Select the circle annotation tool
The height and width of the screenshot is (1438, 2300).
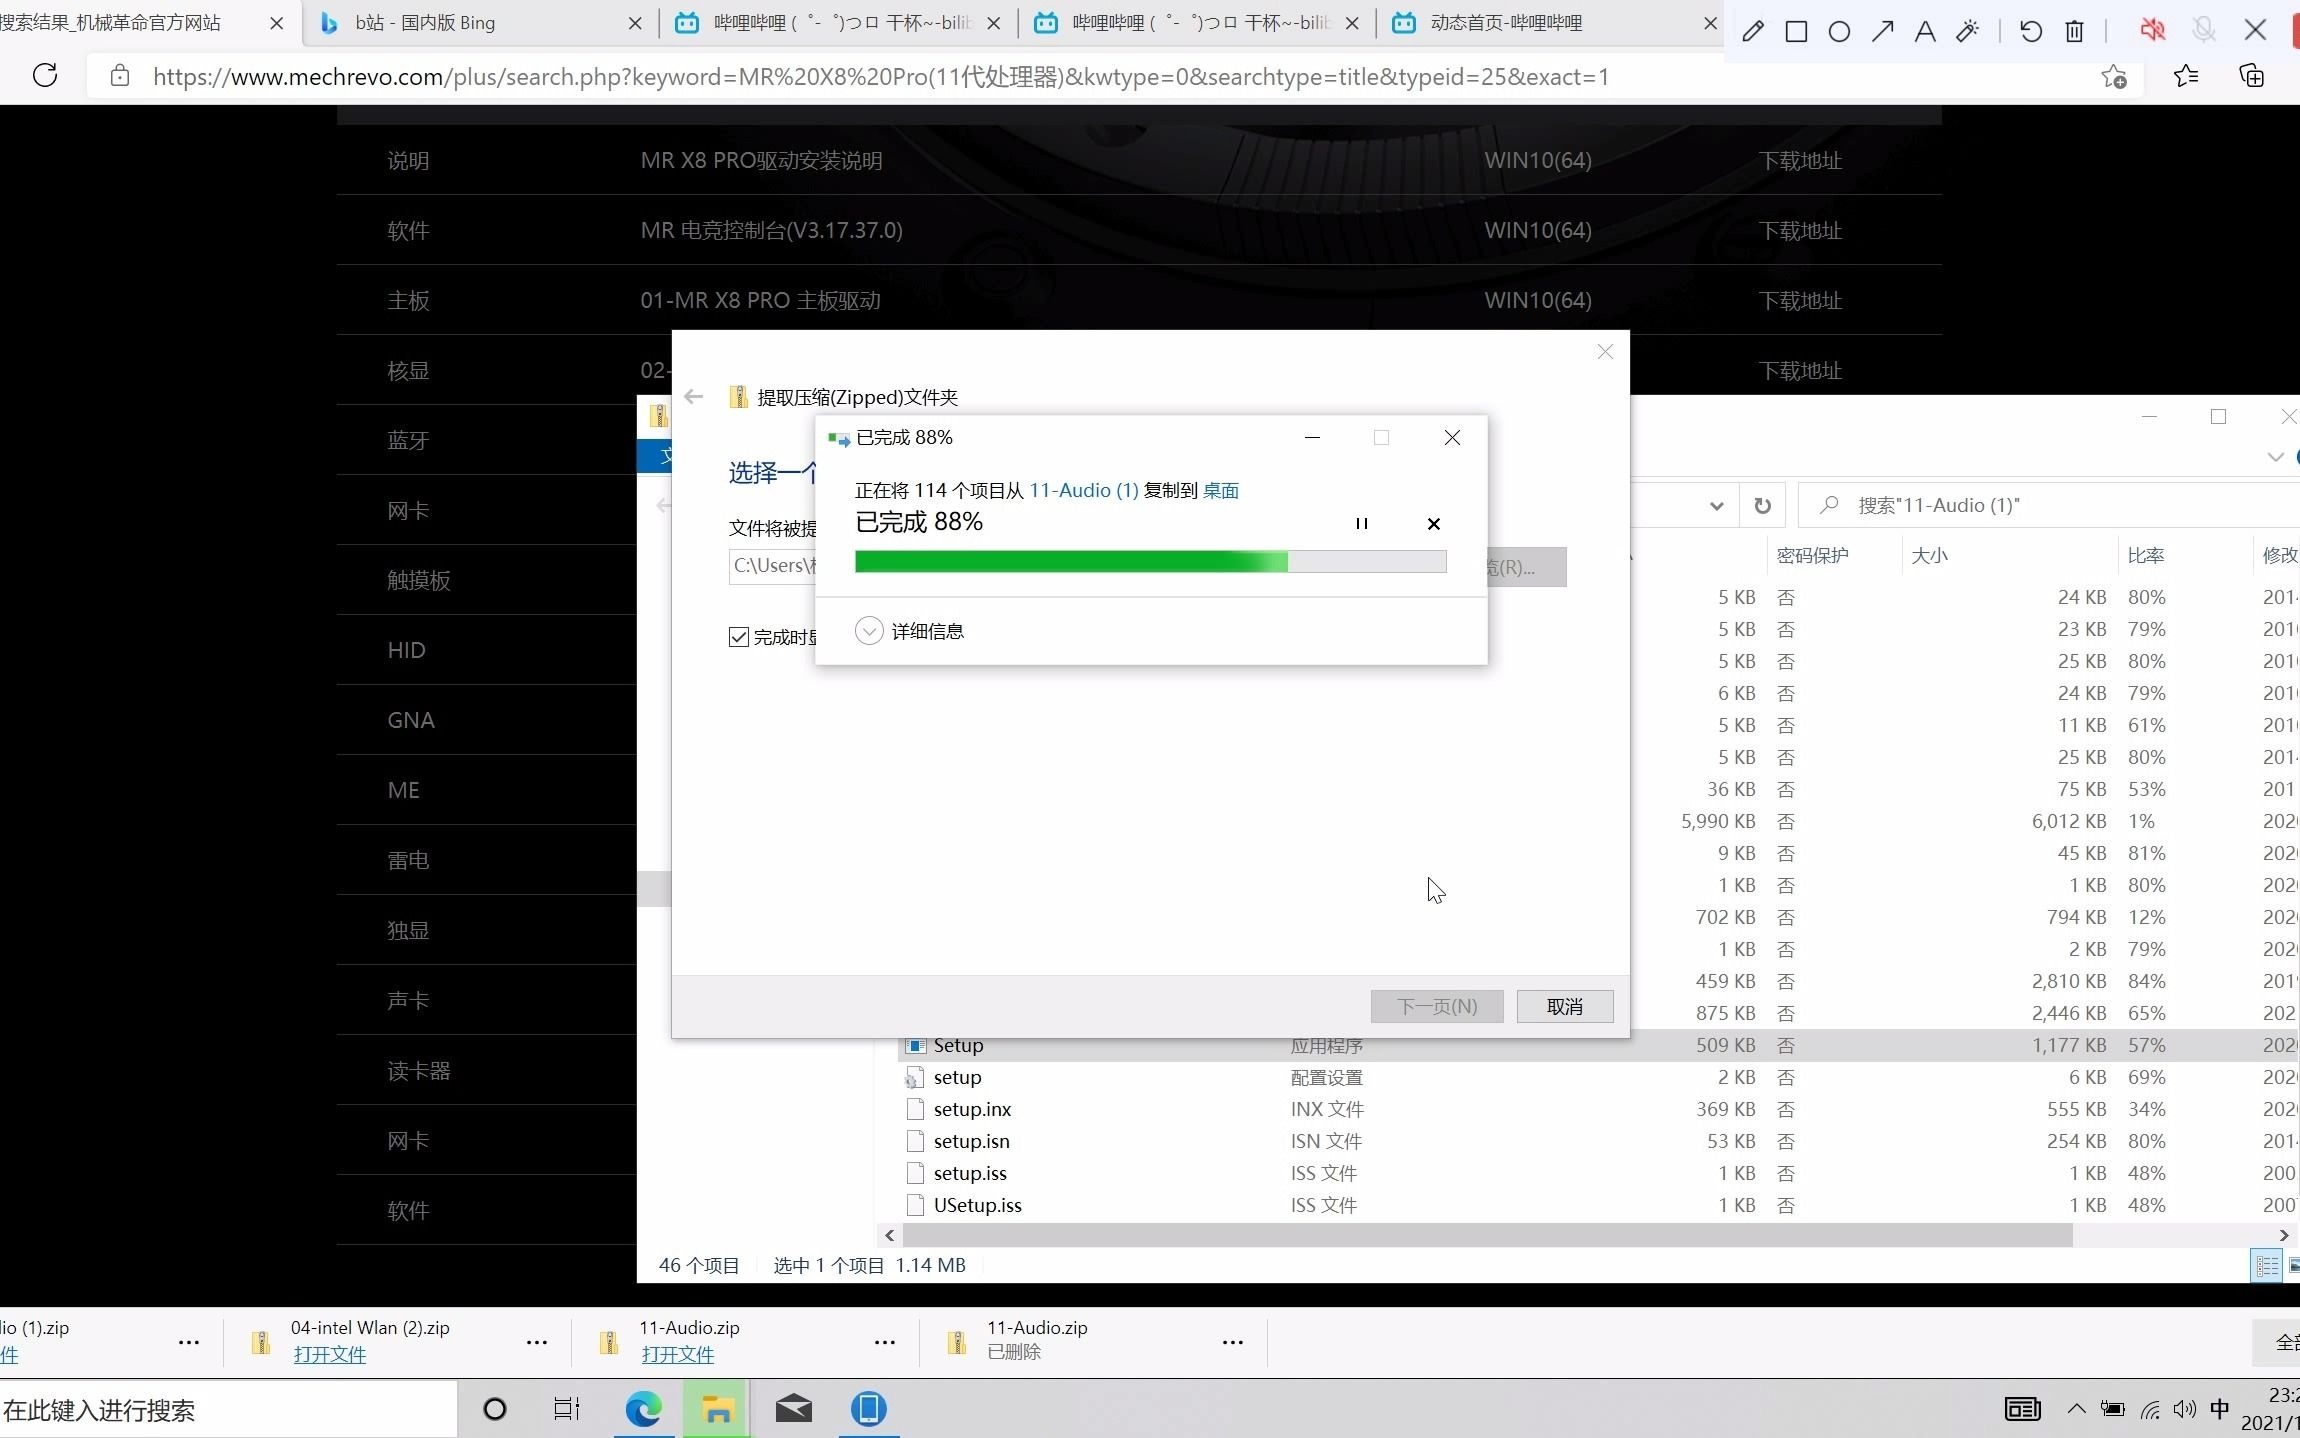point(1839,31)
